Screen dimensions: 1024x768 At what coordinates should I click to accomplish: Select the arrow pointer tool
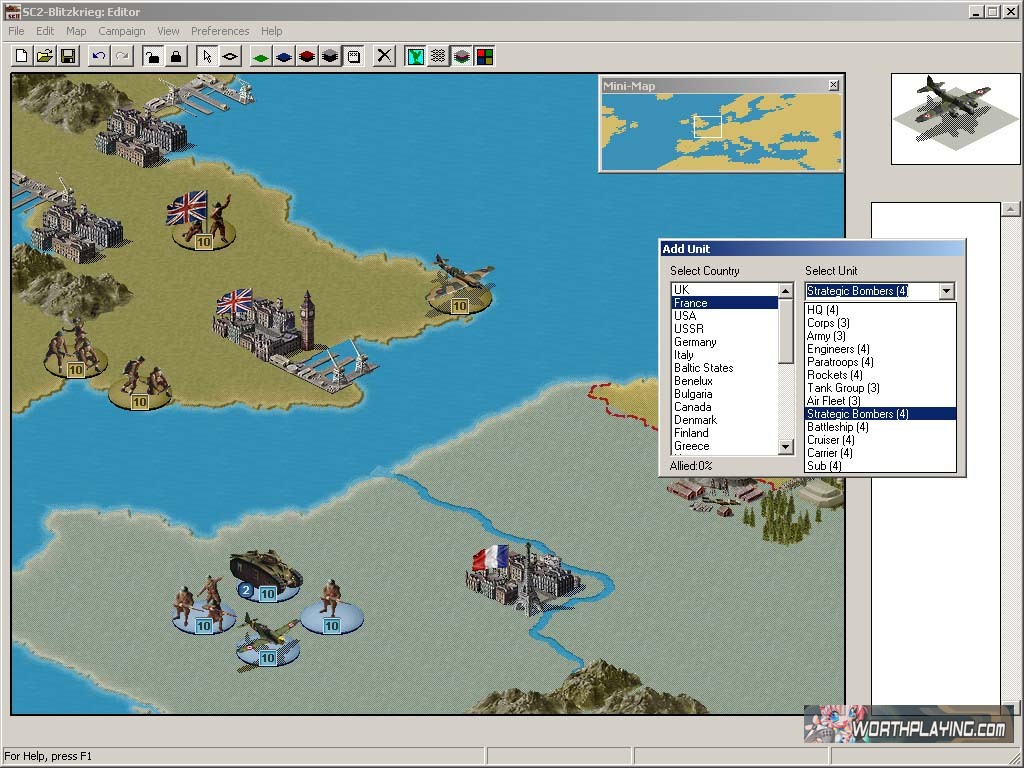click(x=206, y=56)
